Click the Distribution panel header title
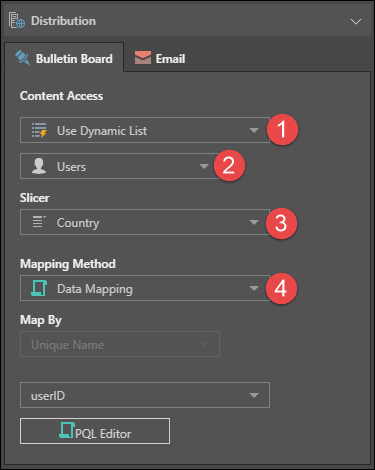This screenshot has height=470, width=375. 63,21
